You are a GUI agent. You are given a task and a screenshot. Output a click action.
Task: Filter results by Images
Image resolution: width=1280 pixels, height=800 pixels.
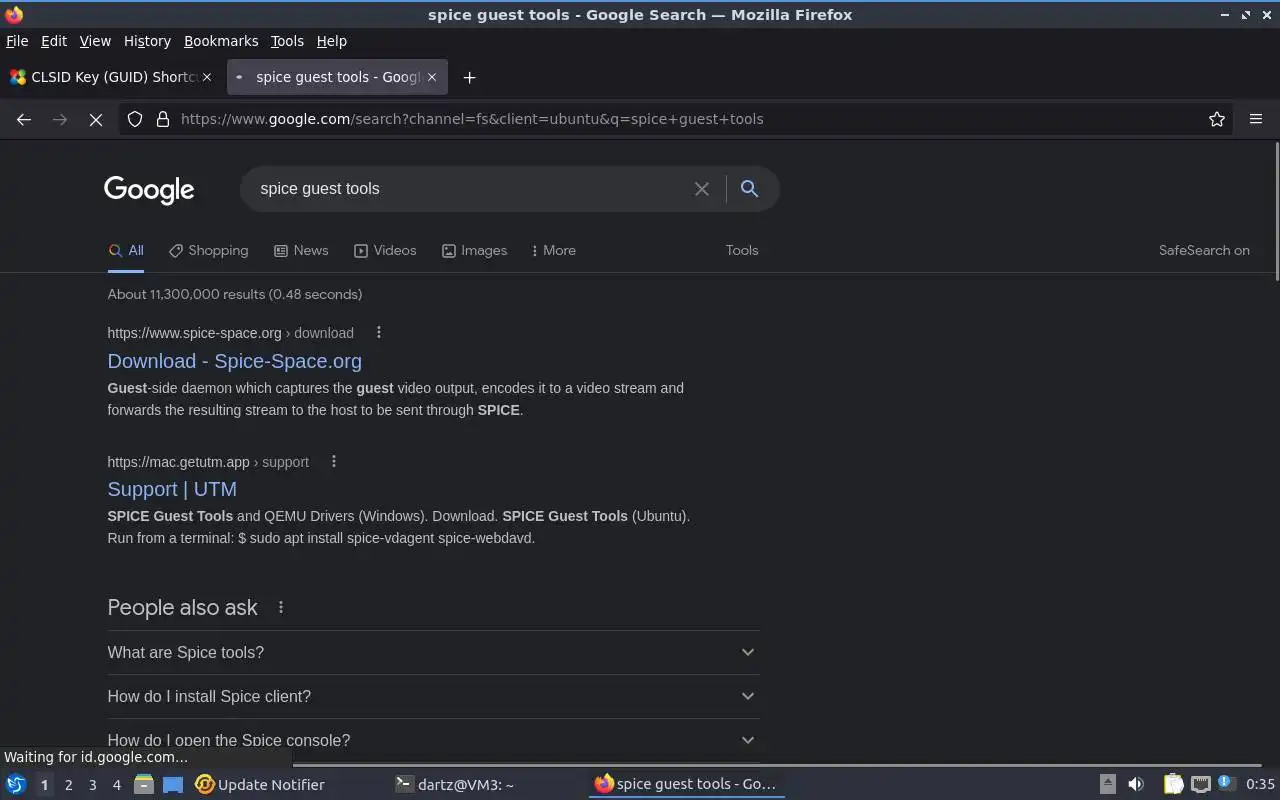point(474,251)
